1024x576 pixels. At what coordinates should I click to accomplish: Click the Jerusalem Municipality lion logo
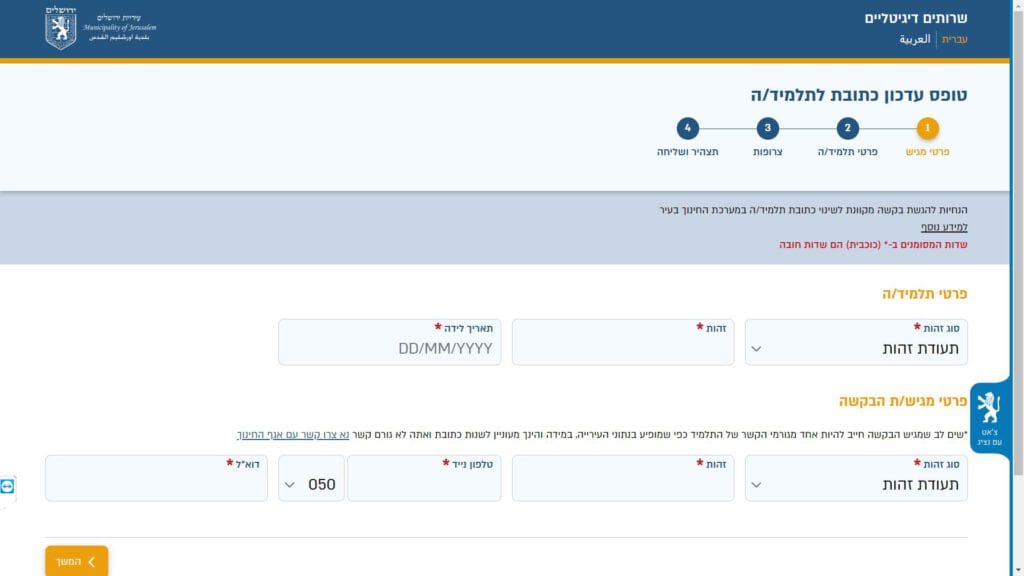[61, 28]
